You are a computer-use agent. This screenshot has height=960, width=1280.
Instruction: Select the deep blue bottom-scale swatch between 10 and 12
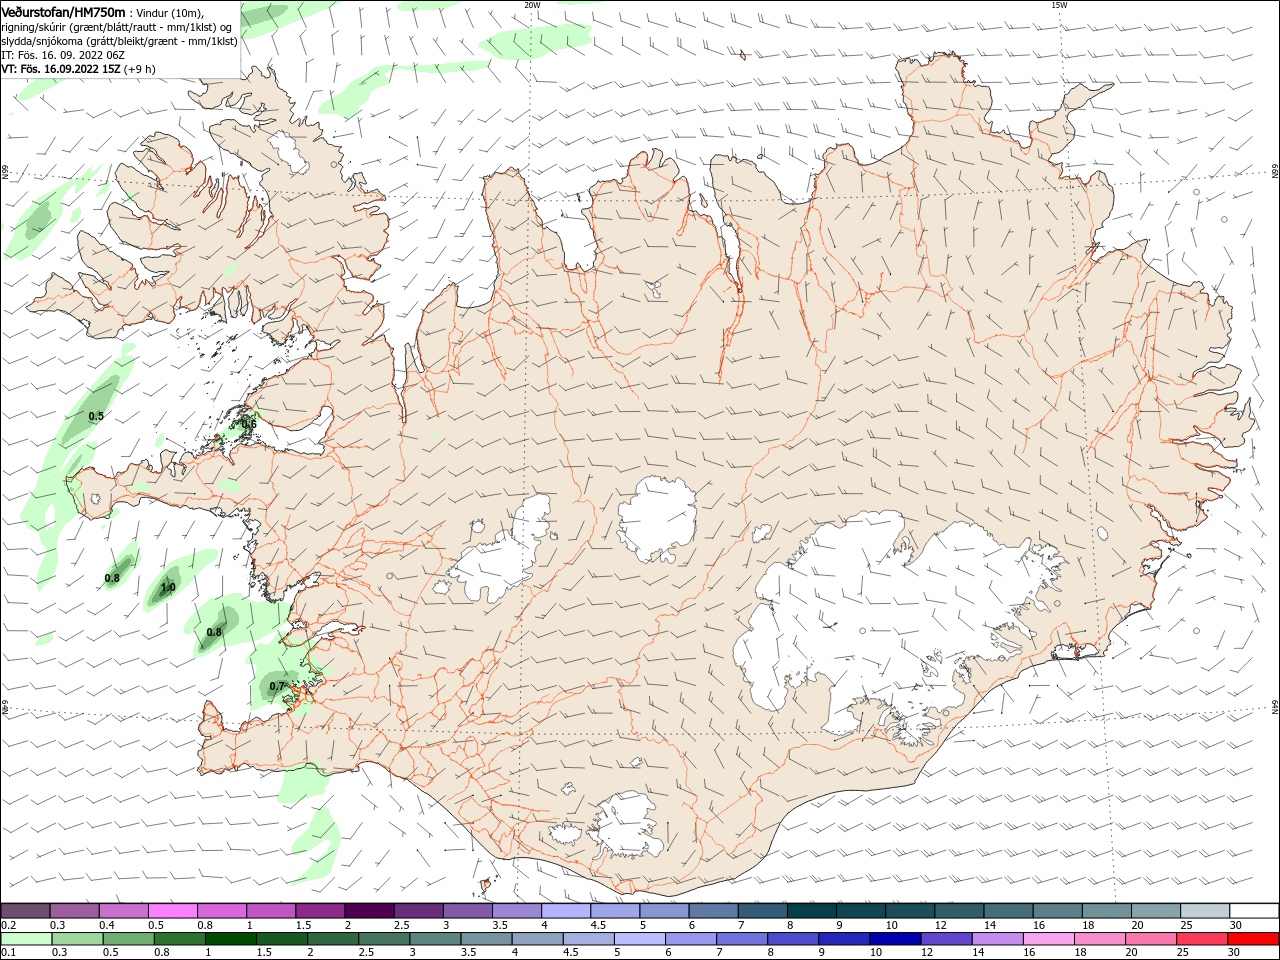point(895,939)
